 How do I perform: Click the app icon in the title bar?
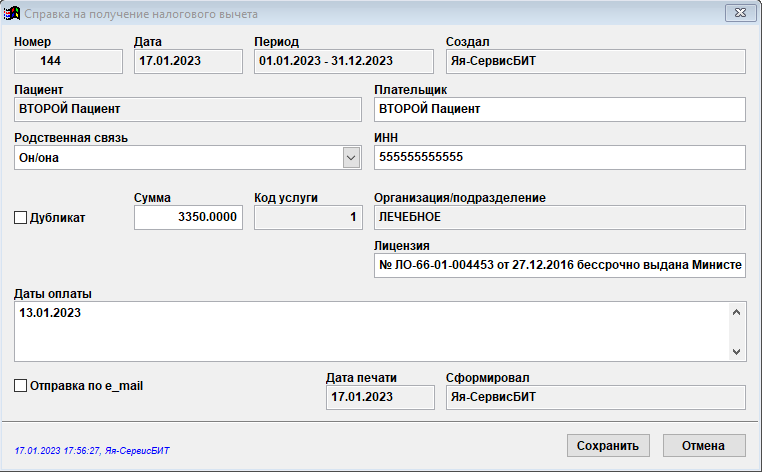pos(14,14)
